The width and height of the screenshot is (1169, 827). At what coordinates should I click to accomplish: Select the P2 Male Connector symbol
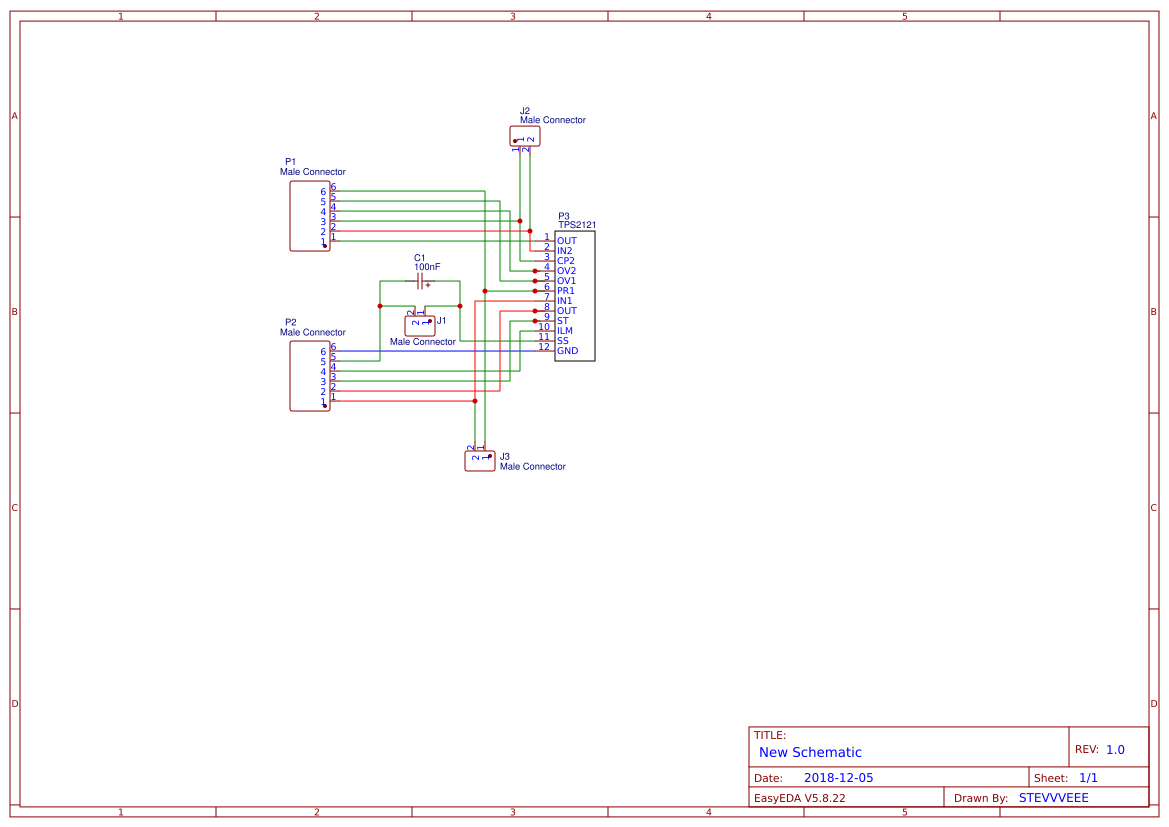pyautogui.click(x=308, y=373)
